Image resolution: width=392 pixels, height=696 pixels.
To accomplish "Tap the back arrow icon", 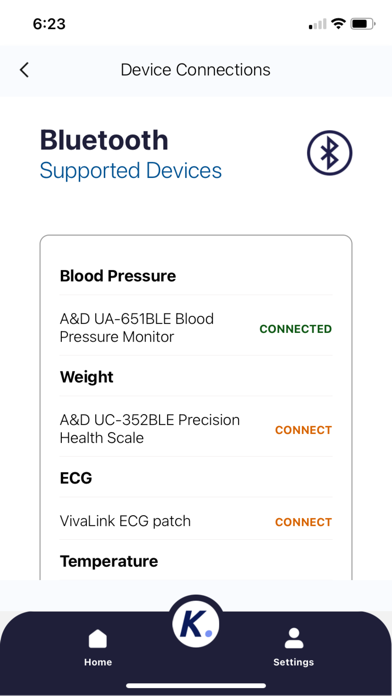I will point(24,70).
